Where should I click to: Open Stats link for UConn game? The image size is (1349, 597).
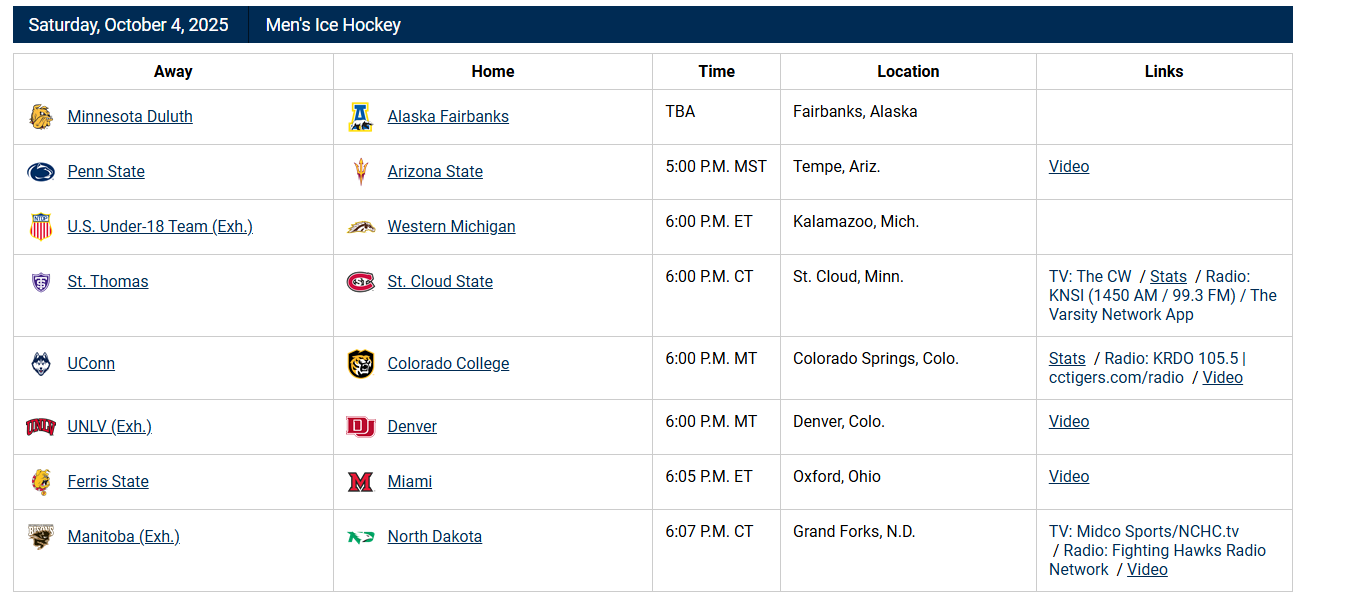(1067, 359)
